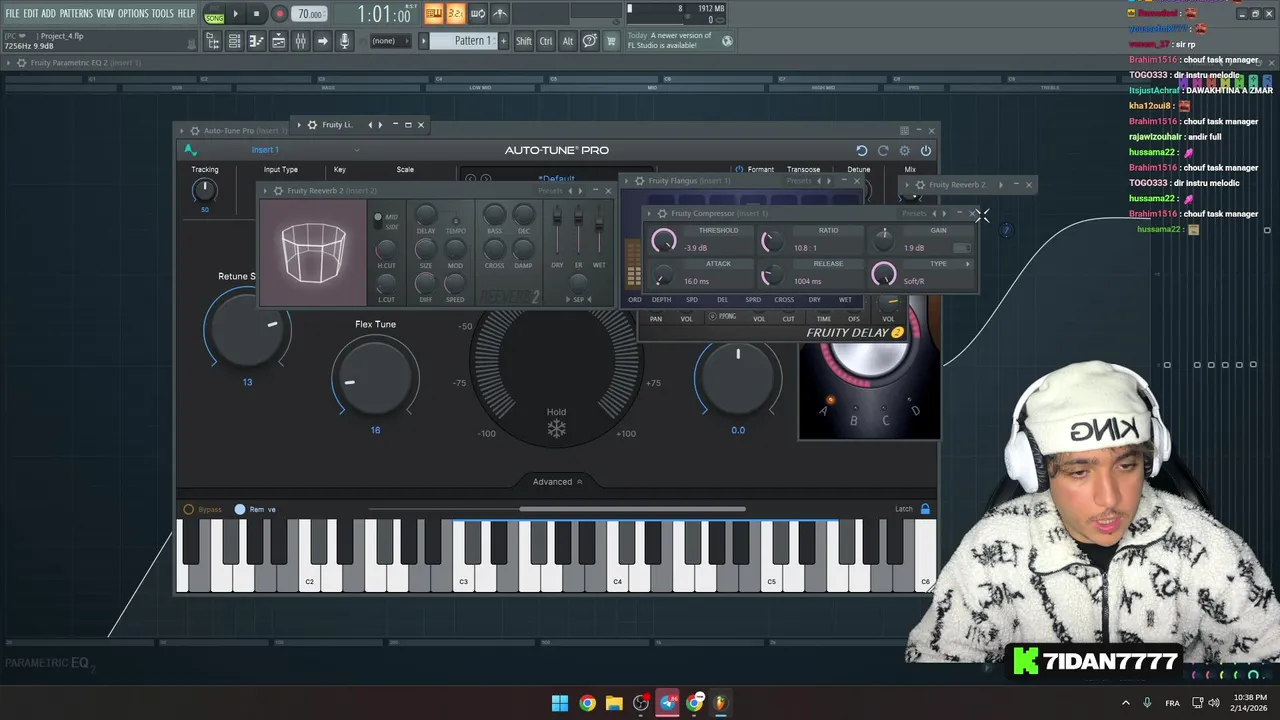Screen dimensions: 1280x720
Task: Open the Channel rack icon
Action: point(234,41)
